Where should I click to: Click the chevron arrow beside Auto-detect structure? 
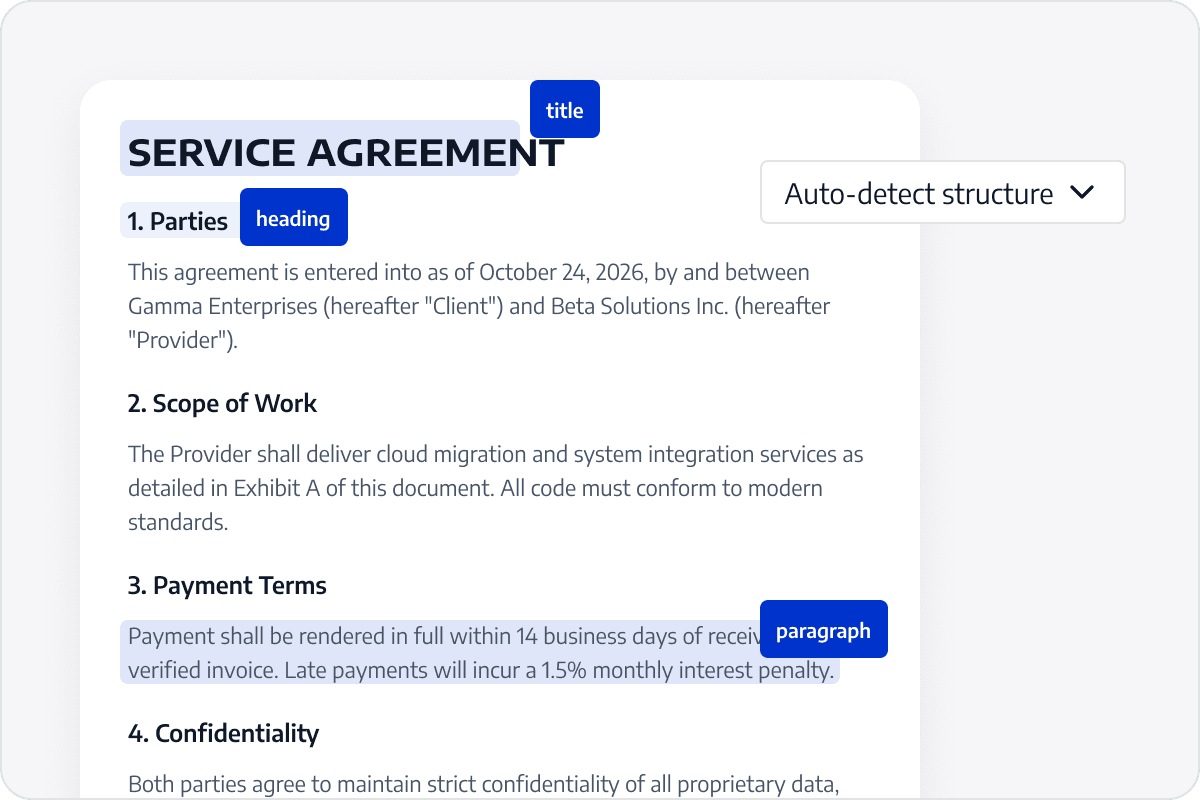coord(1082,192)
